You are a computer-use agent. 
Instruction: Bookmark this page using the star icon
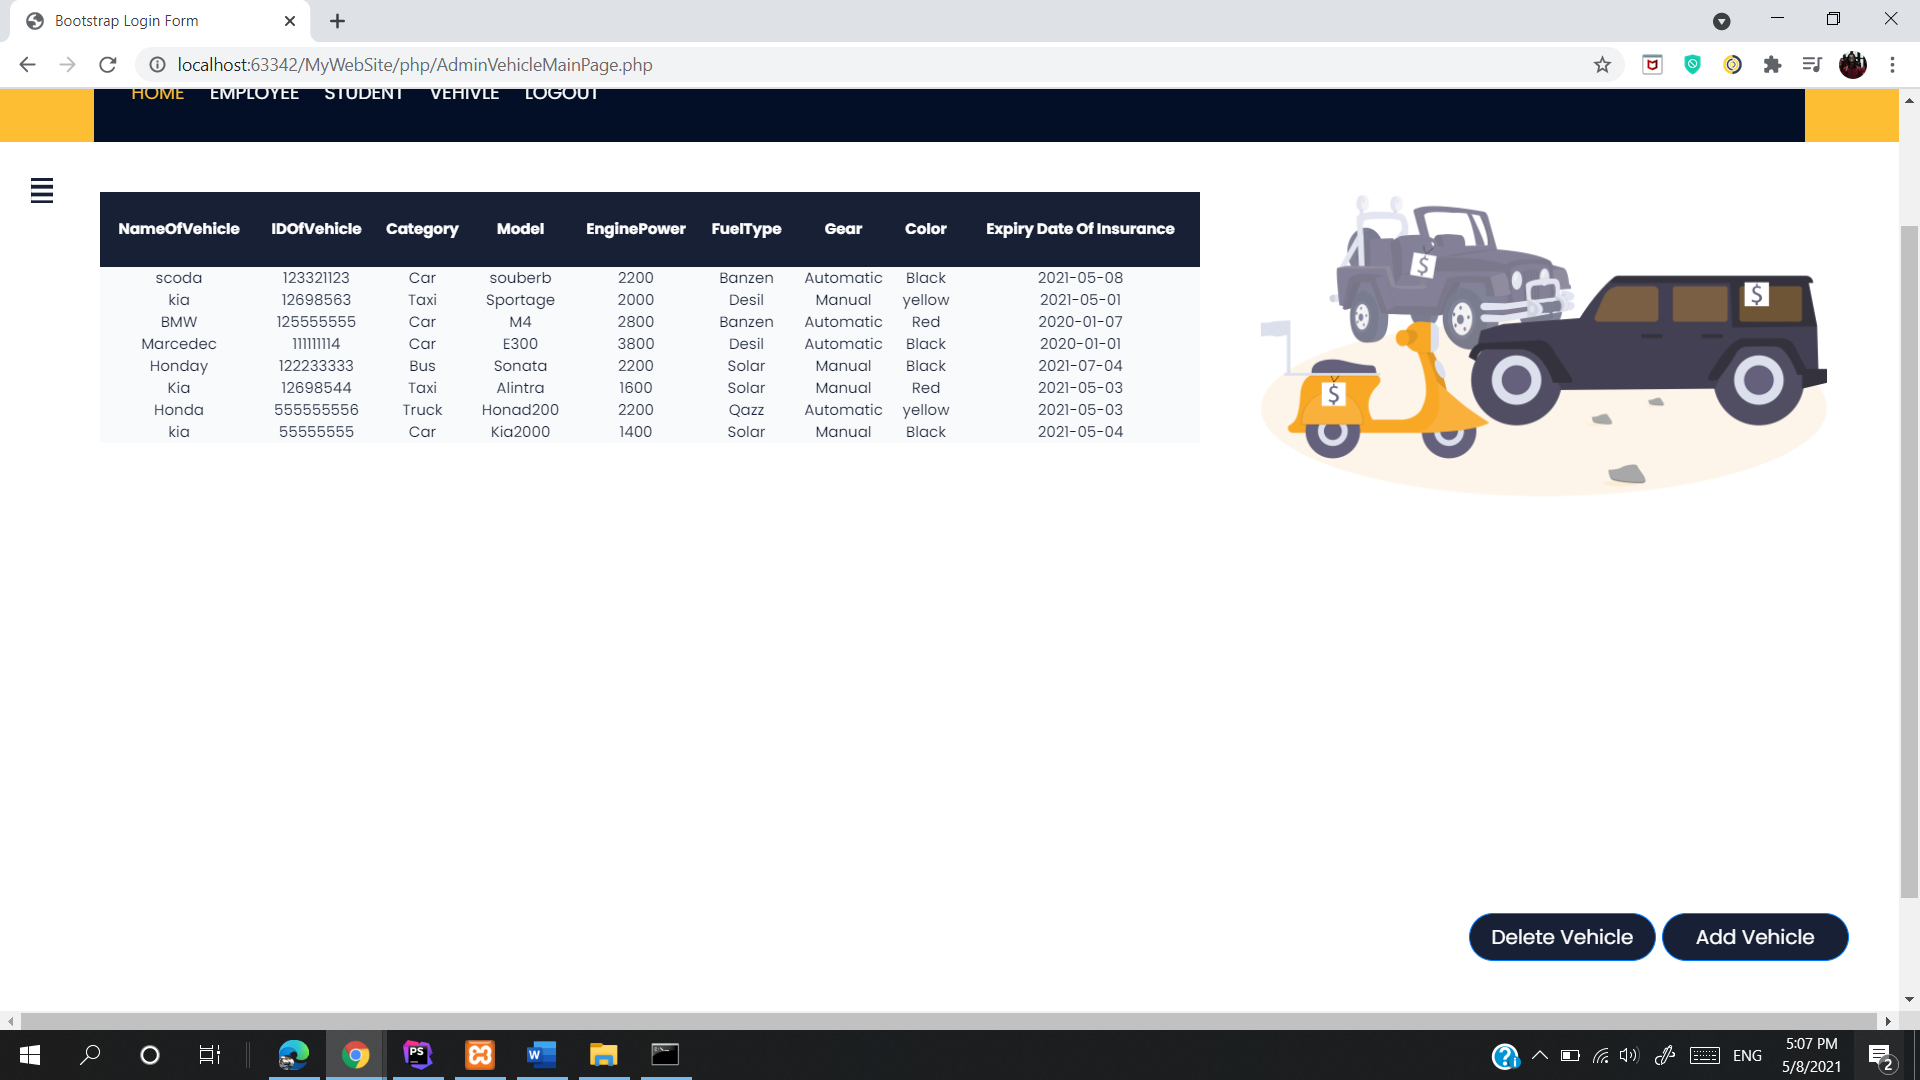(1603, 64)
